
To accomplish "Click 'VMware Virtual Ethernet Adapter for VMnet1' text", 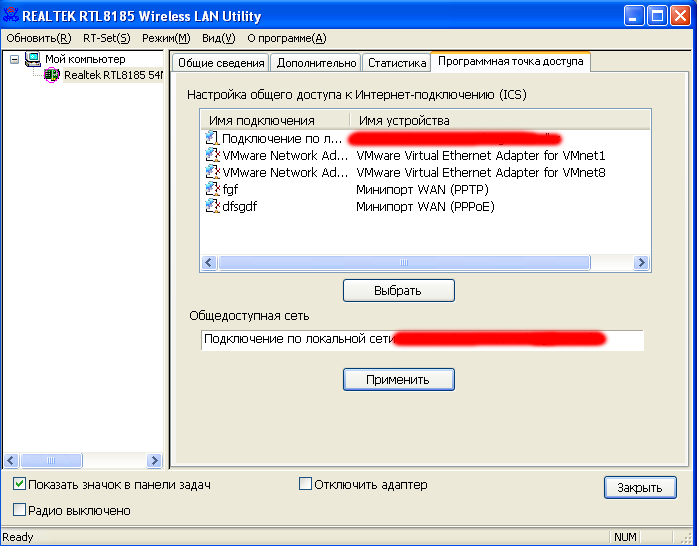I will point(481,156).
